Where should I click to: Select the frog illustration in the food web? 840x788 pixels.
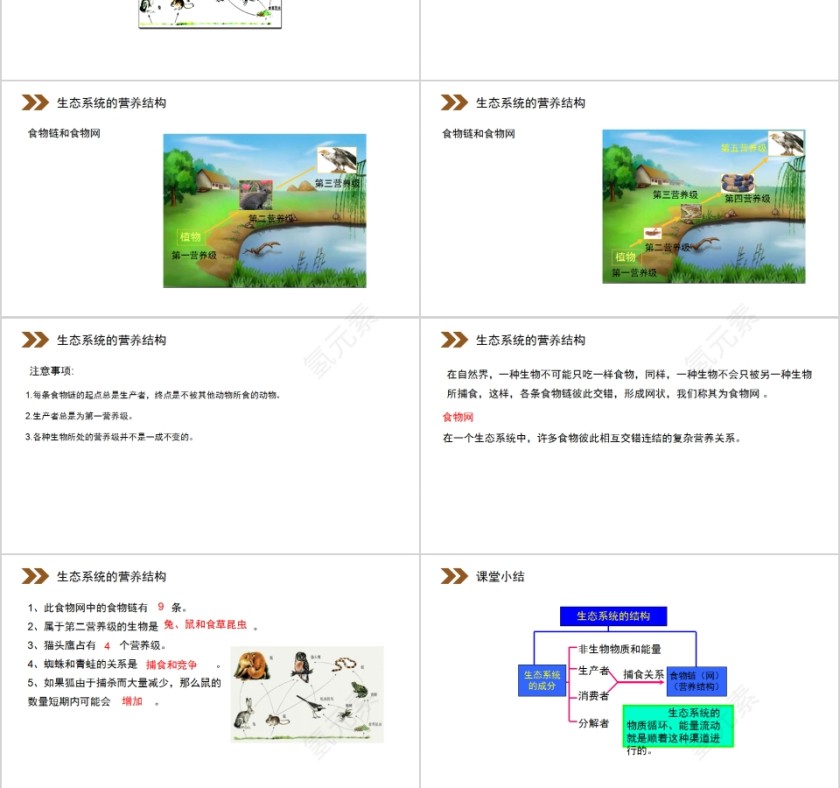coord(360,690)
